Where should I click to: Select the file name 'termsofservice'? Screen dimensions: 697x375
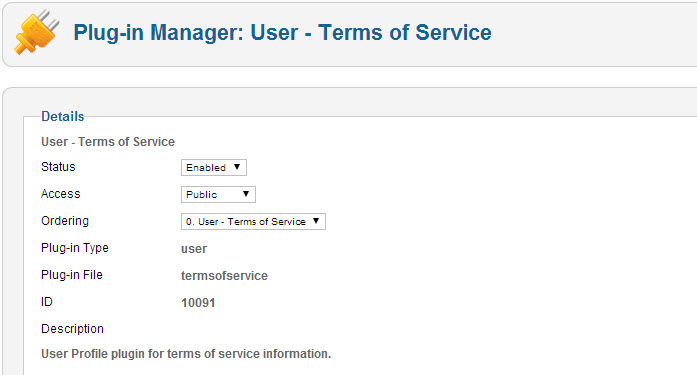coord(224,276)
